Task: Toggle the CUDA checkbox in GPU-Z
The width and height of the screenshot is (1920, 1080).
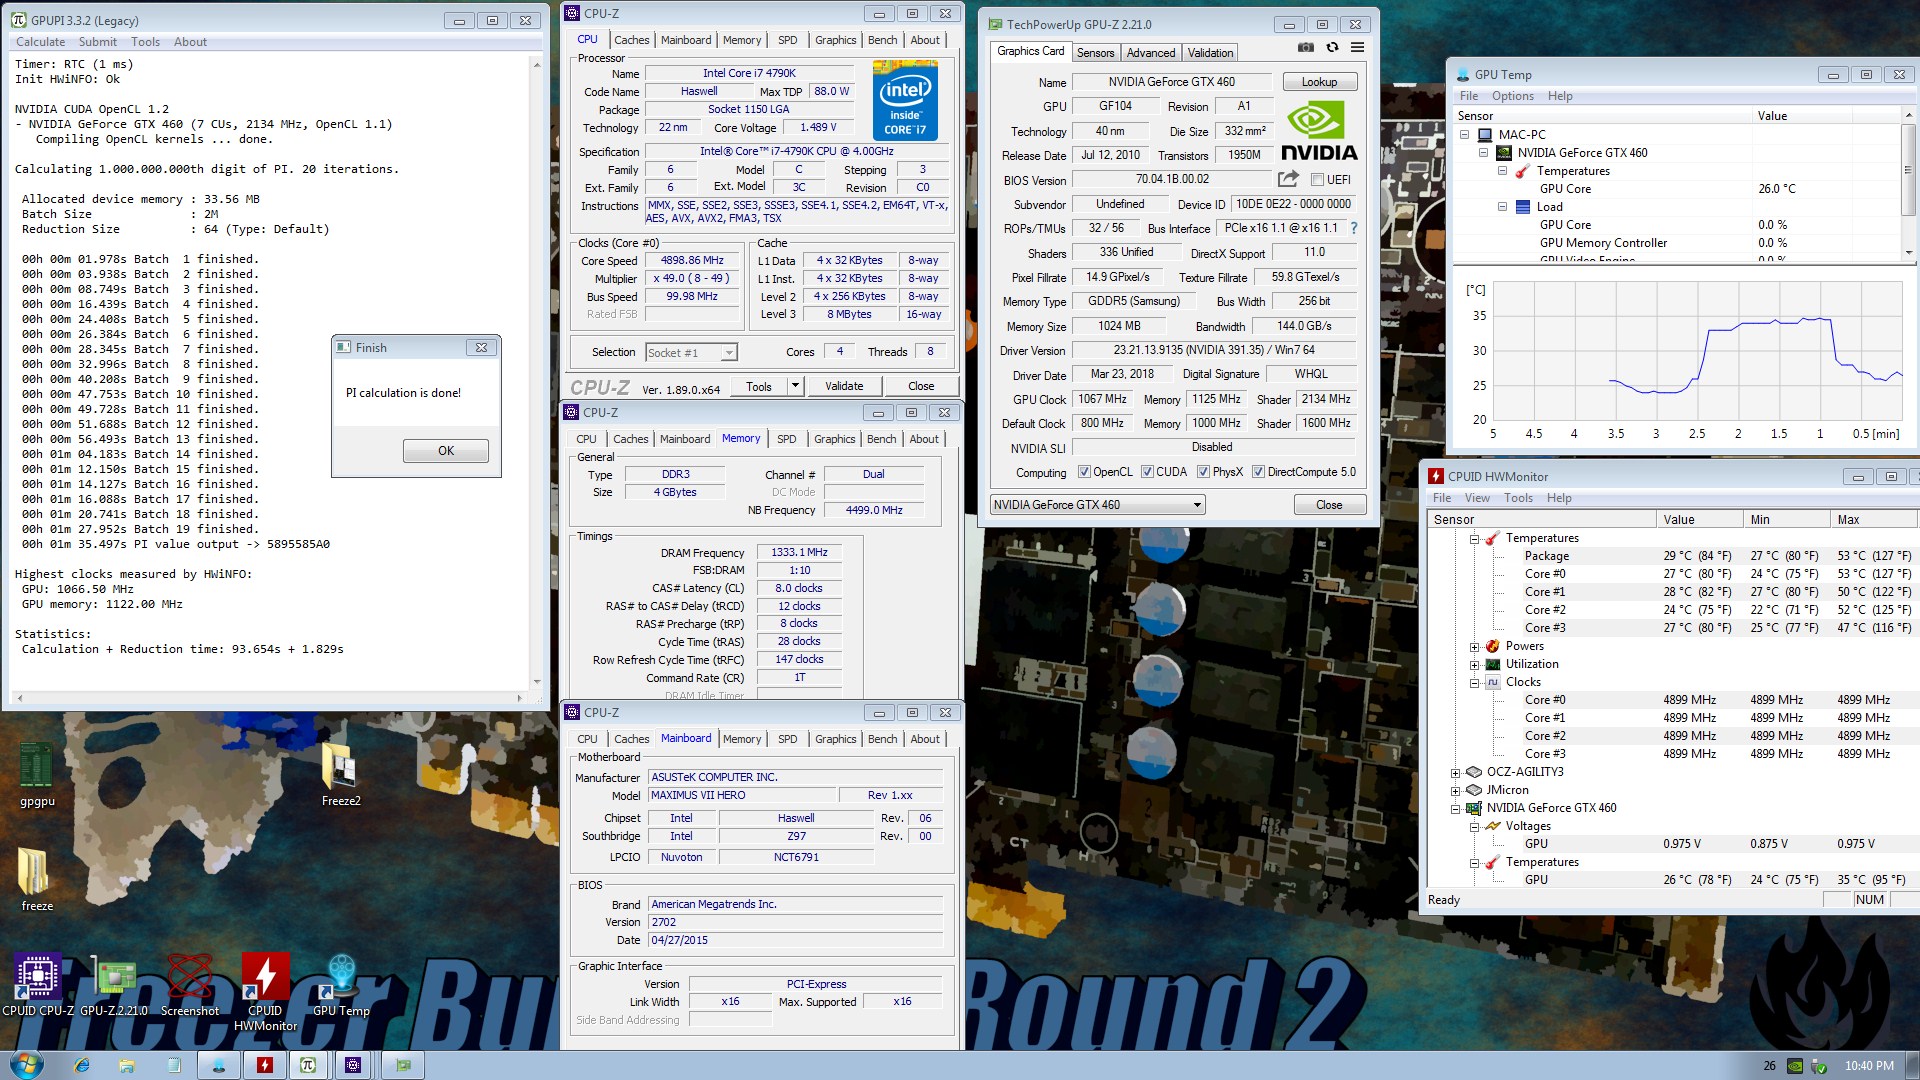Action: click(1147, 472)
